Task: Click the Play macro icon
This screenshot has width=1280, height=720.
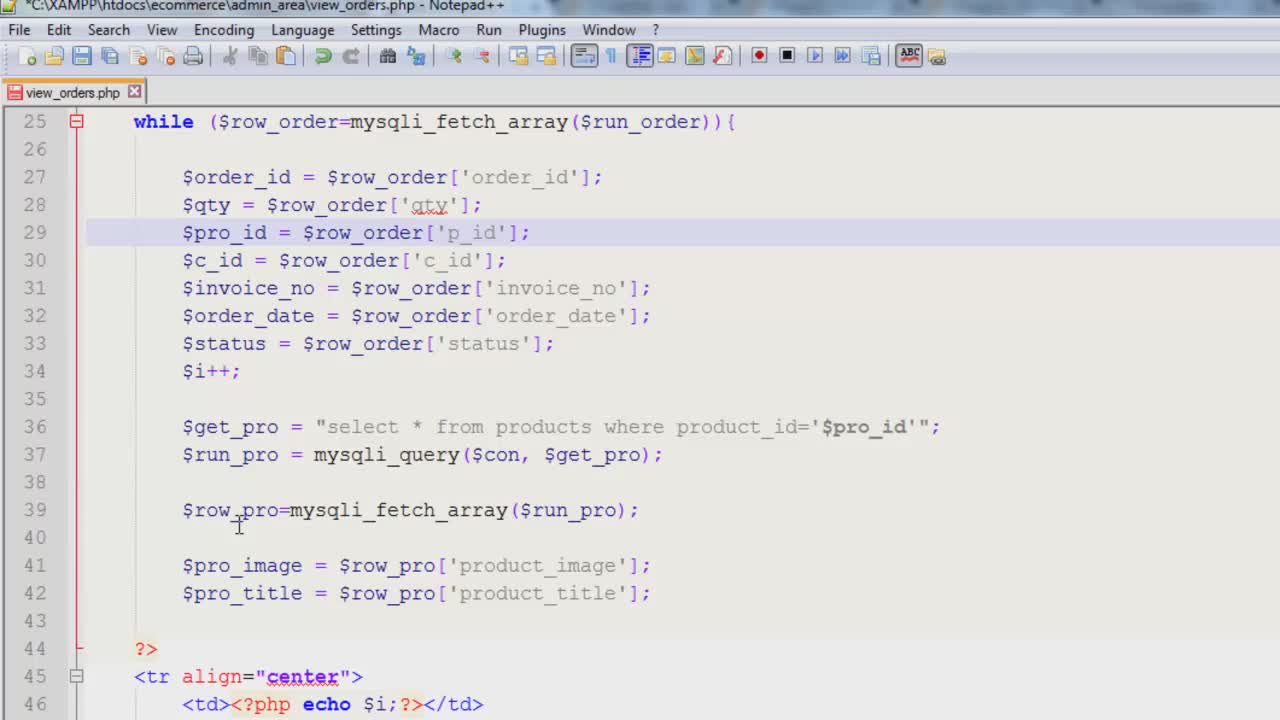Action: pyautogui.click(x=814, y=56)
